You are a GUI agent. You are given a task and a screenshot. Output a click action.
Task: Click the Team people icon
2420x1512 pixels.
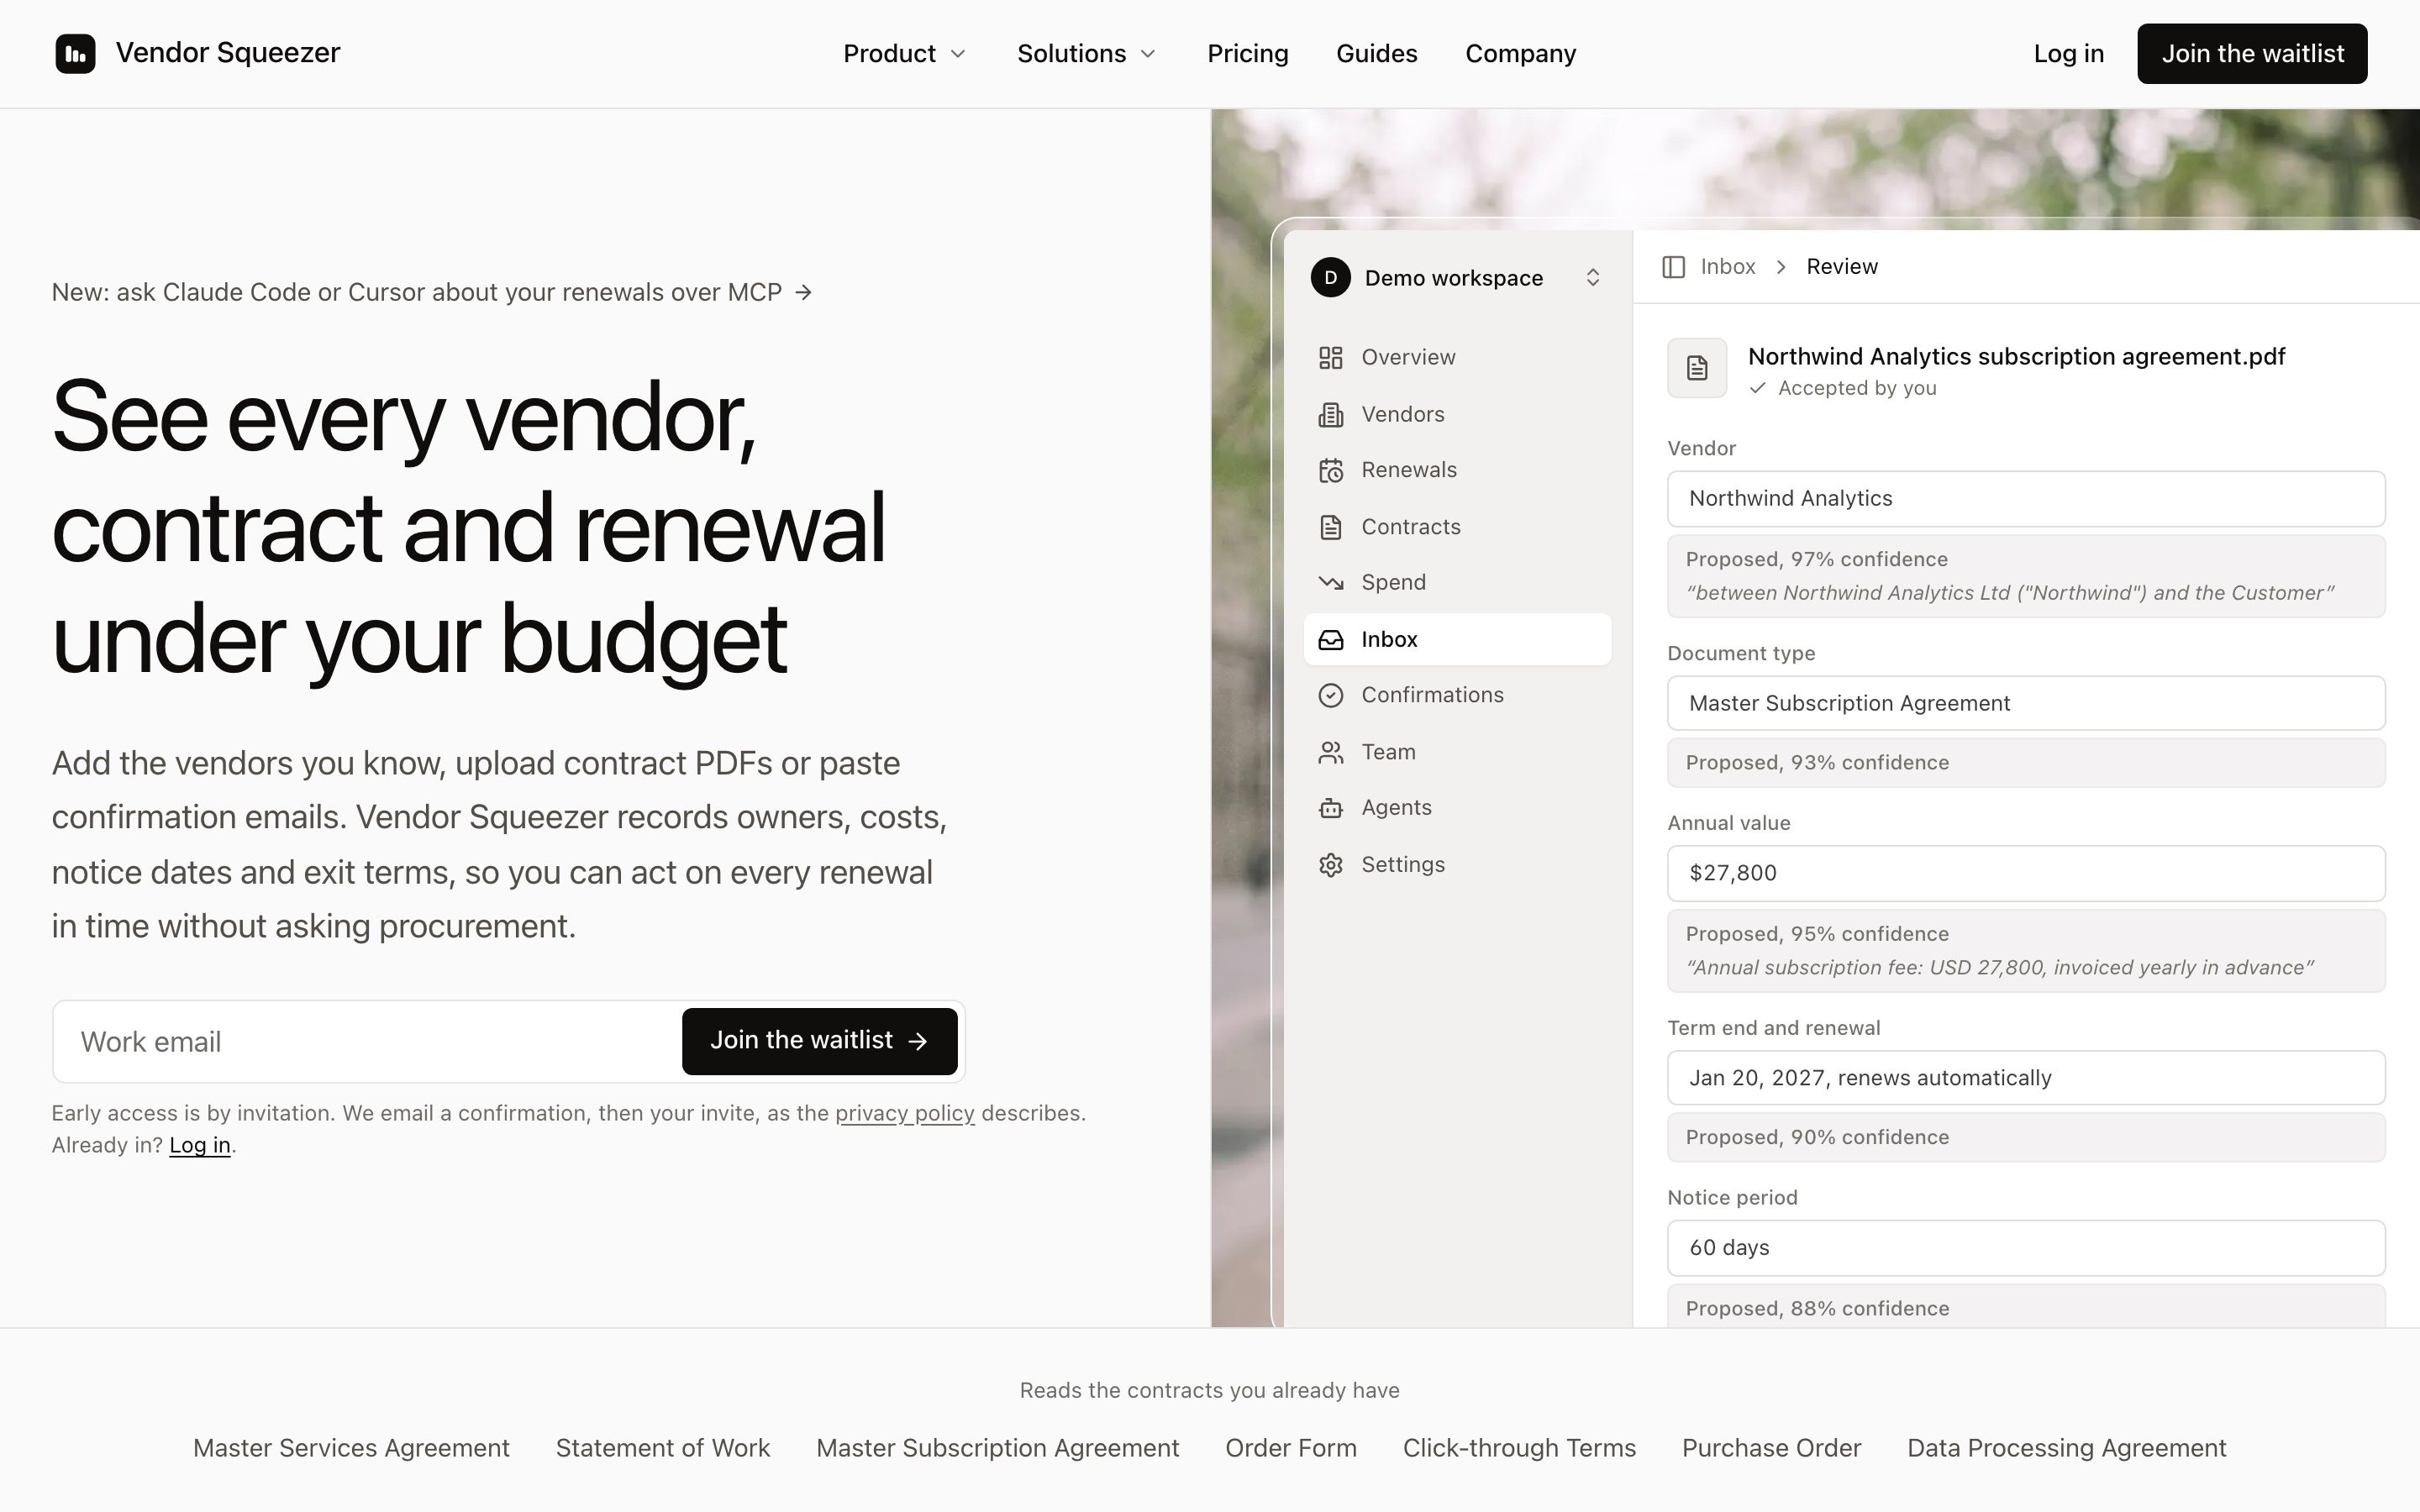tap(1330, 752)
